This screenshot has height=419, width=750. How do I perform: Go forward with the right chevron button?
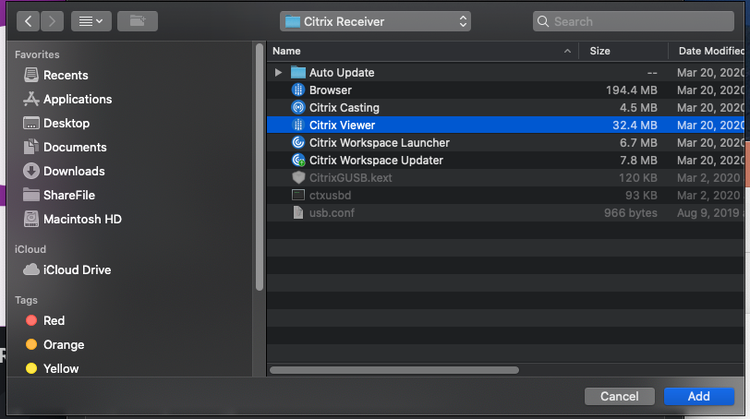tap(52, 22)
